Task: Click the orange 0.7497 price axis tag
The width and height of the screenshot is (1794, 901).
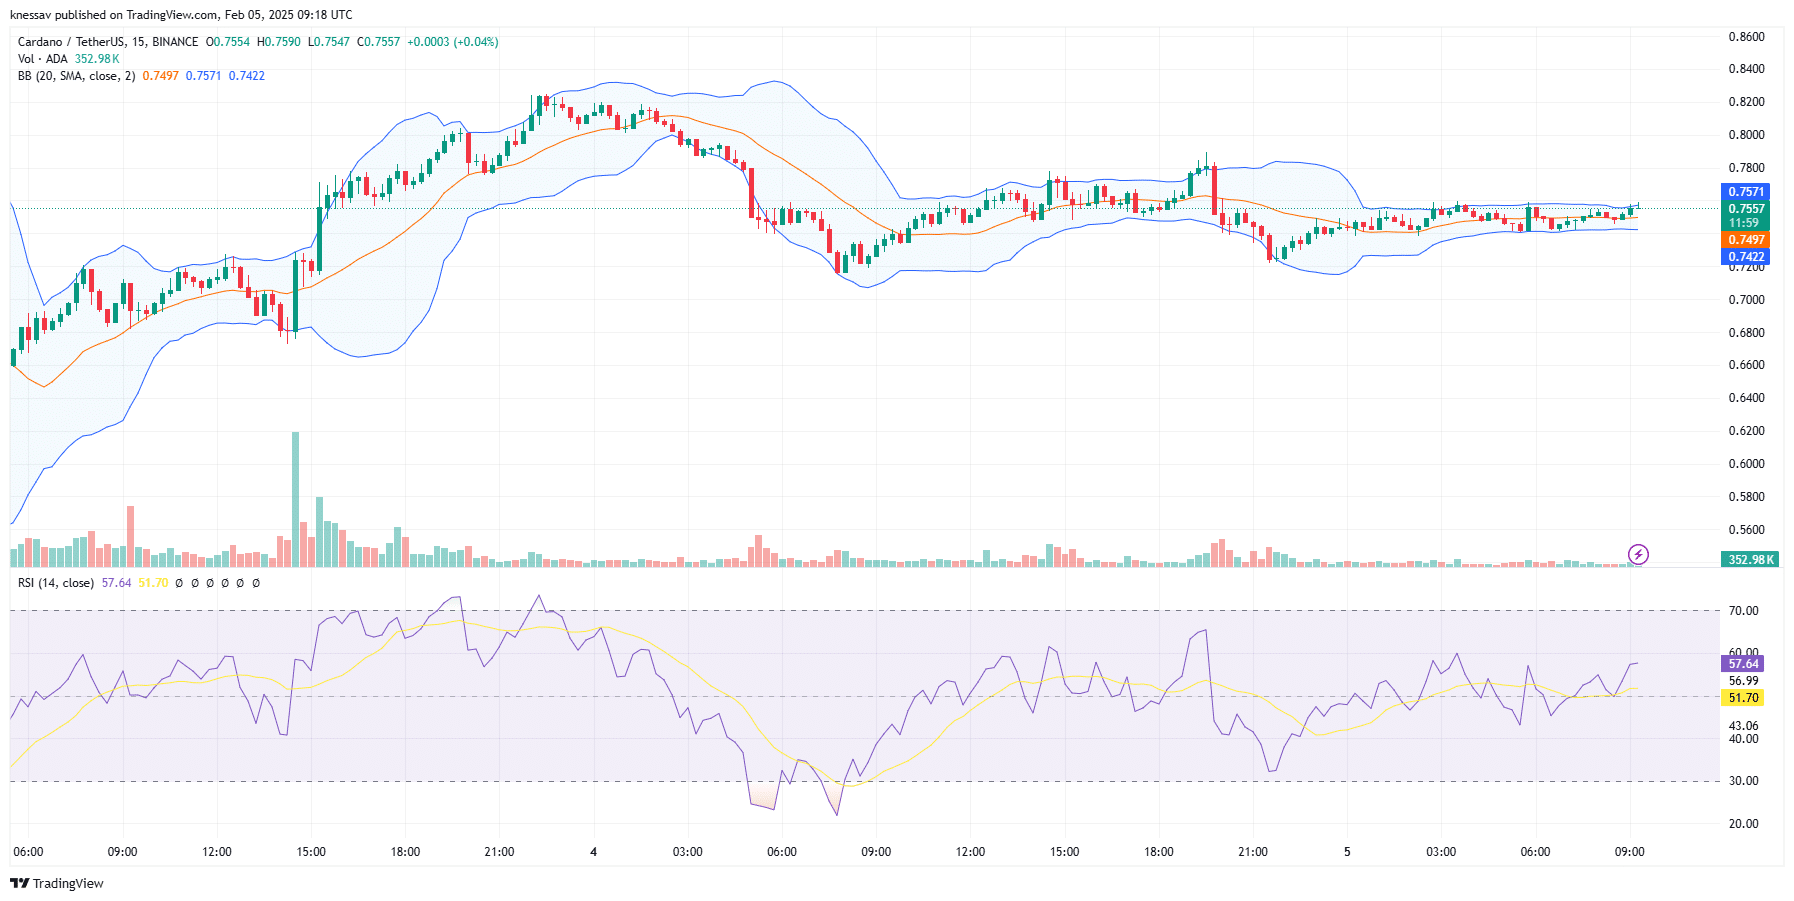Action: [1746, 240]
